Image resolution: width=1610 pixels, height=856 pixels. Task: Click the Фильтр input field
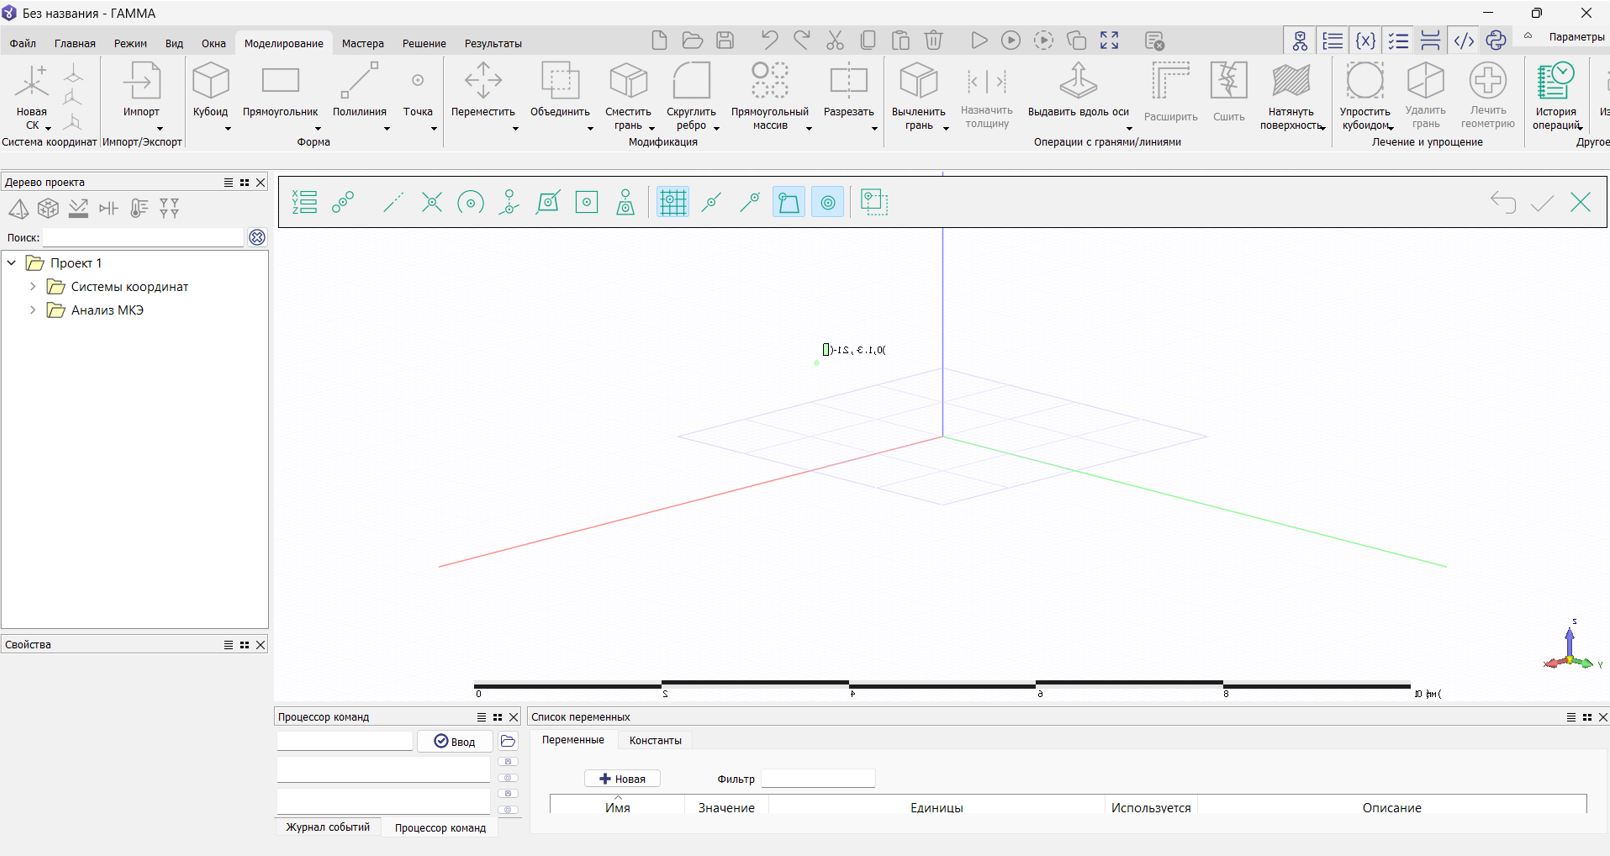click(817, 779)
